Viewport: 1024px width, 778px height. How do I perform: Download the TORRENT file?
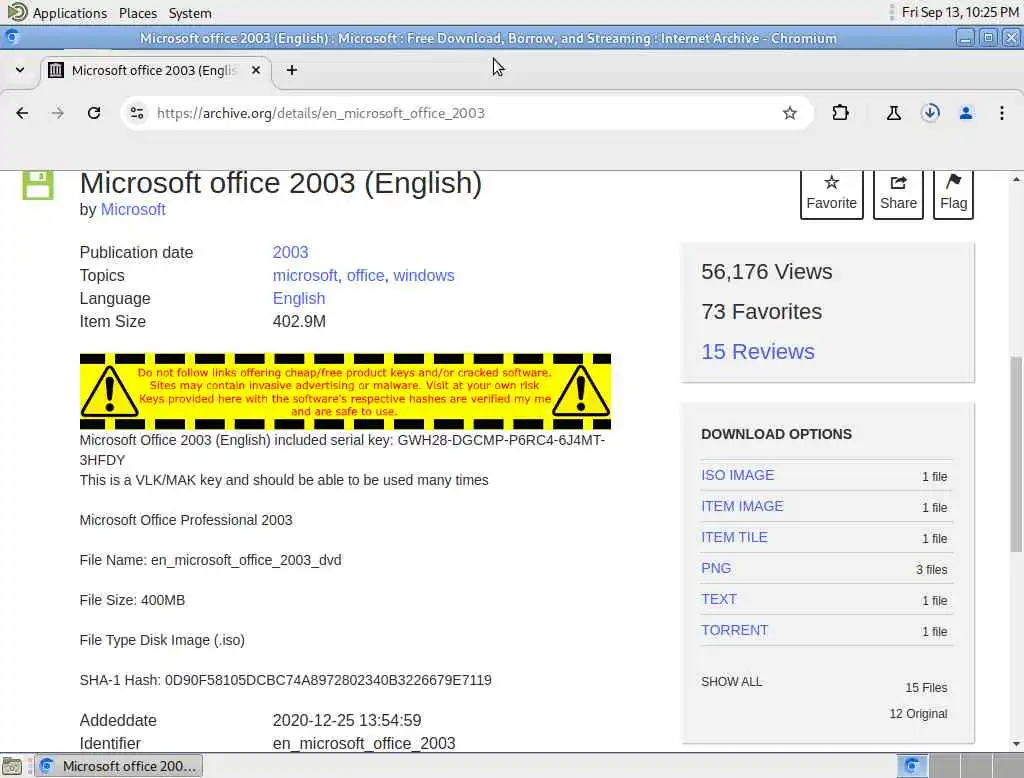click(734, 630)
